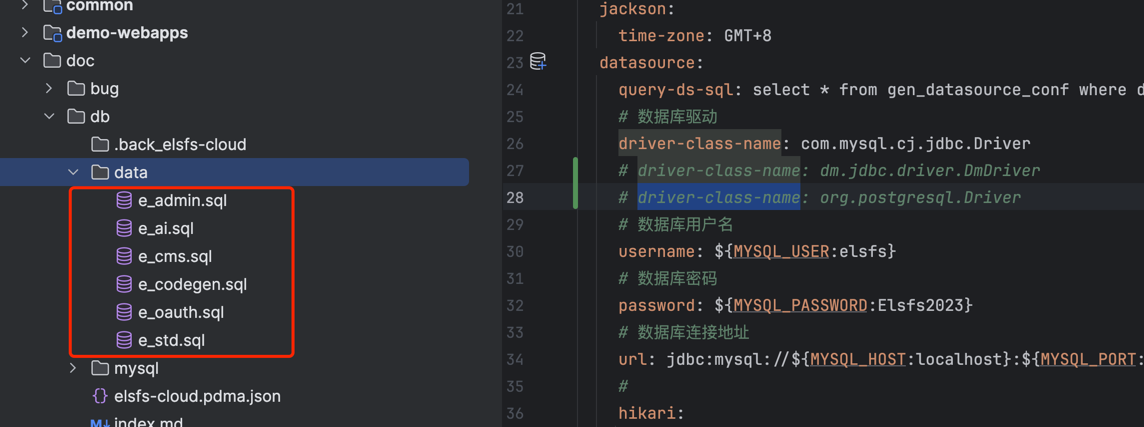Click the e_cms.sql database file icon
This screenshot has width=1144, height=427.
(124, 256)
